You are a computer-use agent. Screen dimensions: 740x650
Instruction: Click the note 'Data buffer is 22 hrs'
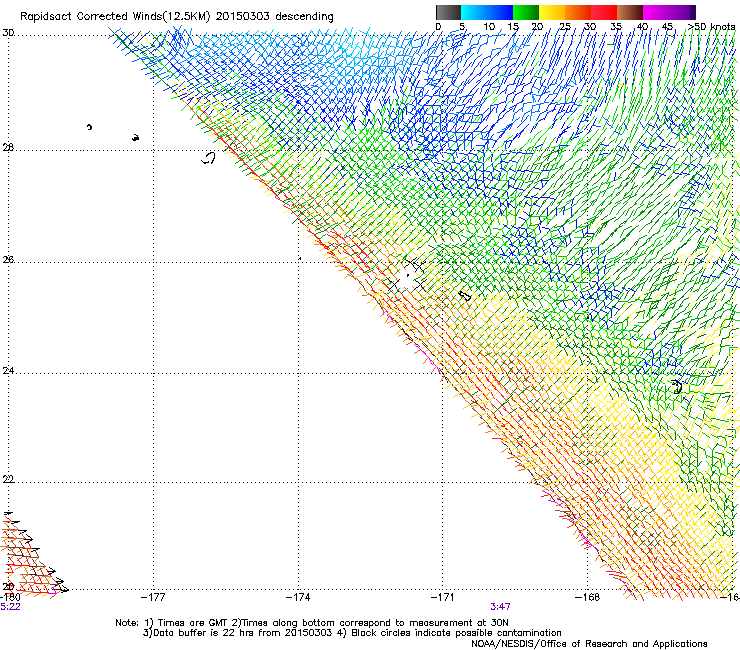tap(205, 633)
